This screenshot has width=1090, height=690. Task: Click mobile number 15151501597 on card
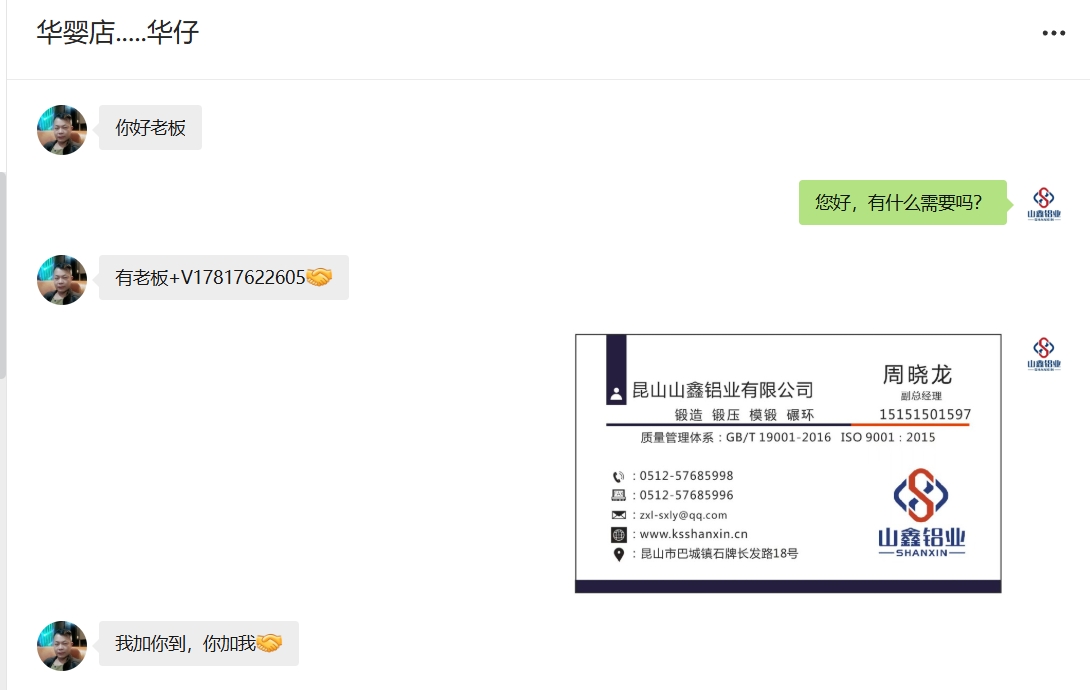[x=925, y=414]
